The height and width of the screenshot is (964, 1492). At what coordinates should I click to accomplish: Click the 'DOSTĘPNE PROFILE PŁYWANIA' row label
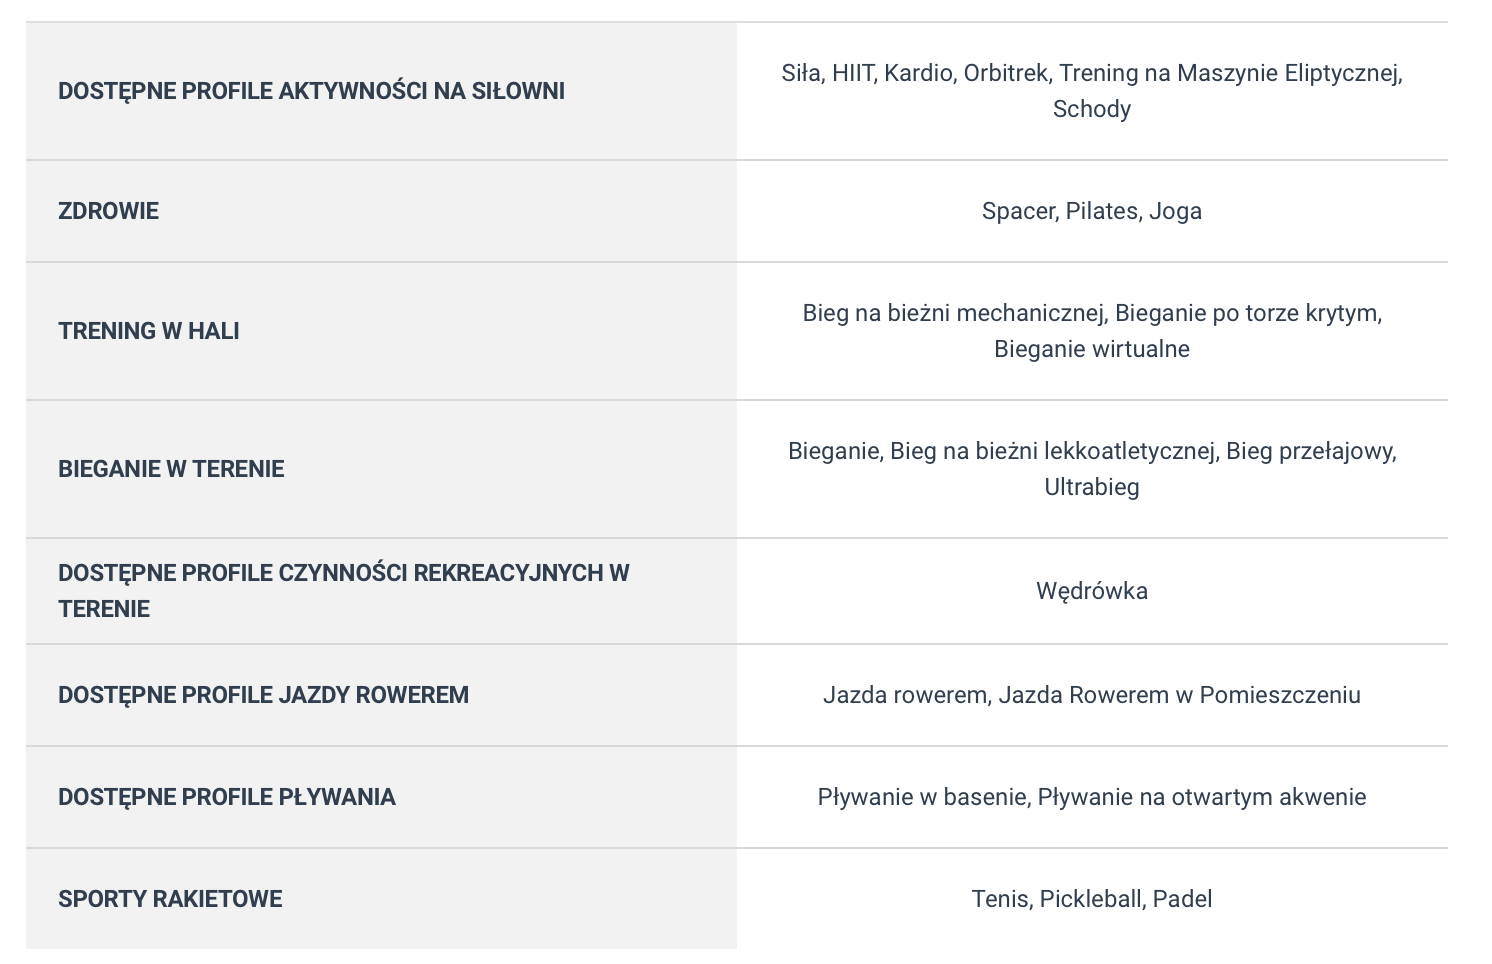click(x=227, y=797)
